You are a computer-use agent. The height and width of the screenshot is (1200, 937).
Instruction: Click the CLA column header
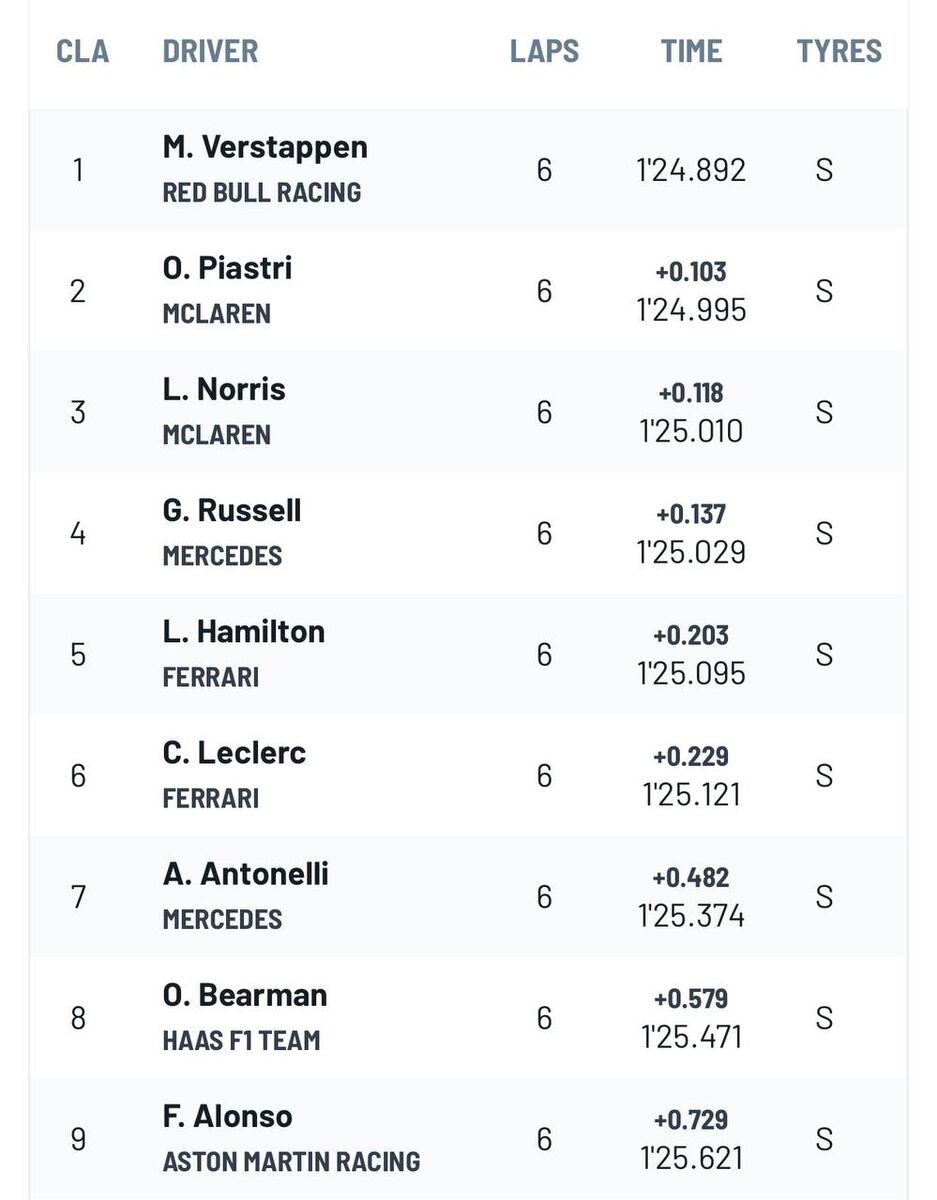point(82,50)
